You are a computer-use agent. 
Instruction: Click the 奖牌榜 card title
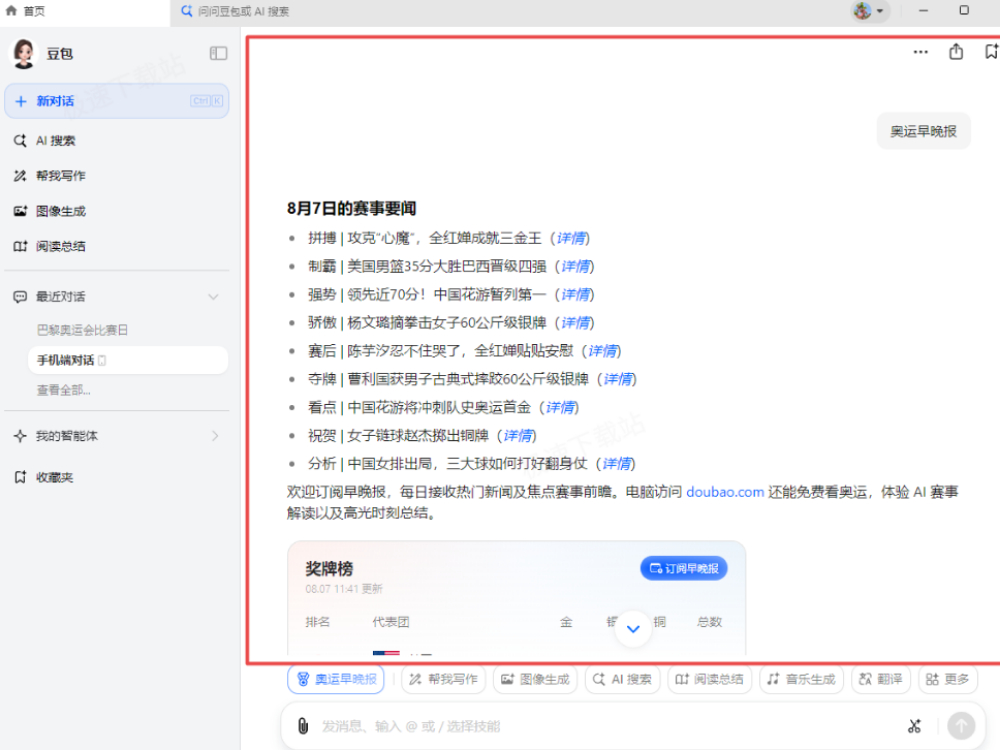click(x=329, y=569)
